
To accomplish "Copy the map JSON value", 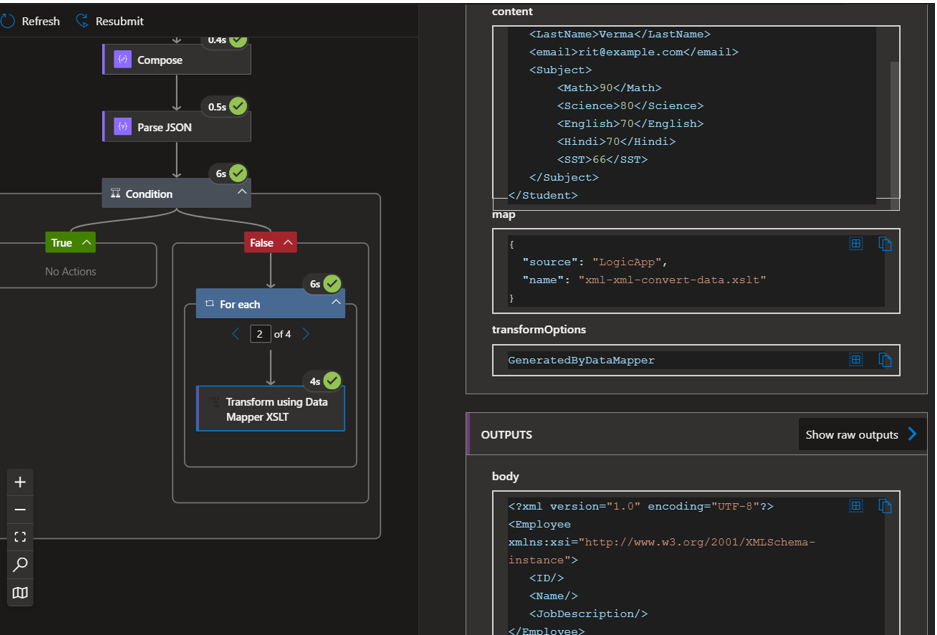I will pos(885,243).
